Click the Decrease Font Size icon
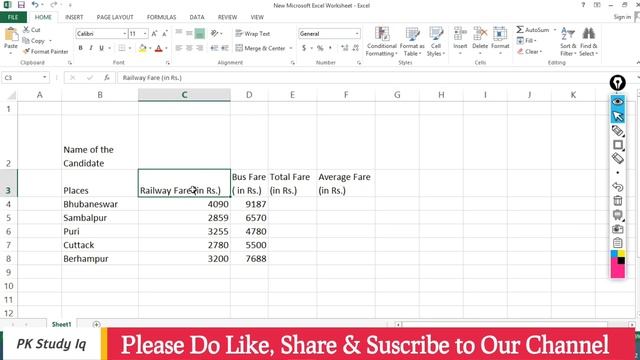This screenshot has height=360, width=640. pyautogui.click(x=164, y=33)
